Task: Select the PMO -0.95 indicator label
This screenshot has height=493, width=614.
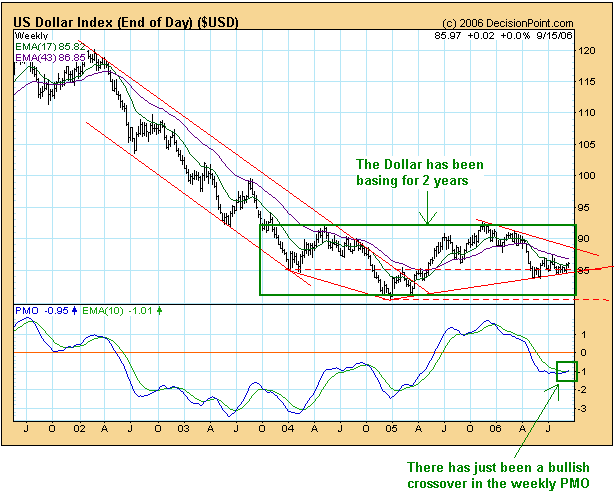Action: coord(46,311)
